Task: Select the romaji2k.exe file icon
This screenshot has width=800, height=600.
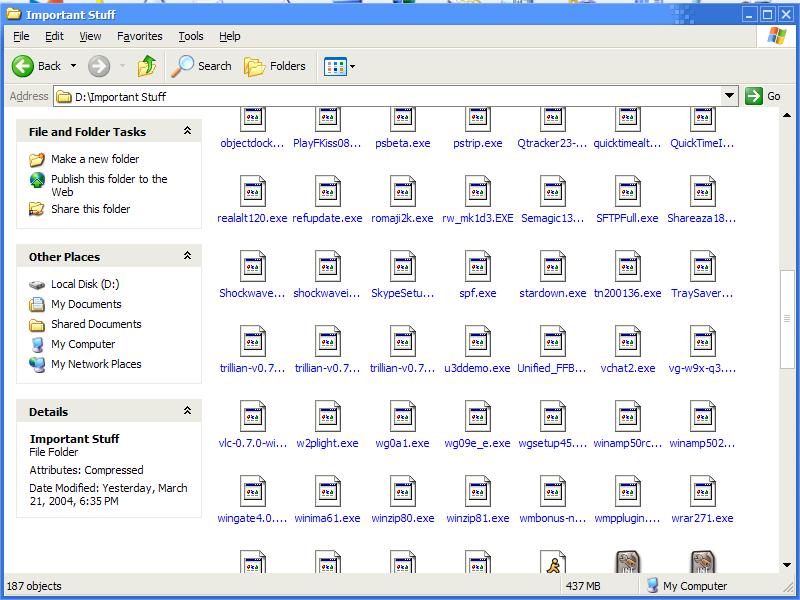Action: pos(403,191)
